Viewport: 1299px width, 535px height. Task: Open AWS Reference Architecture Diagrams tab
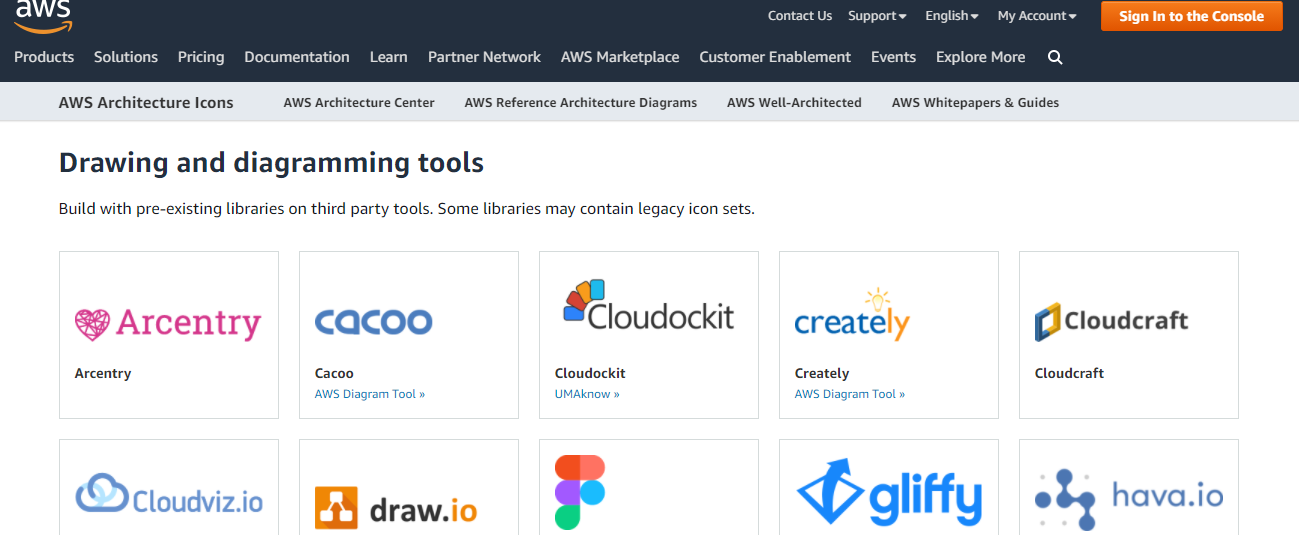pos(581,102)
